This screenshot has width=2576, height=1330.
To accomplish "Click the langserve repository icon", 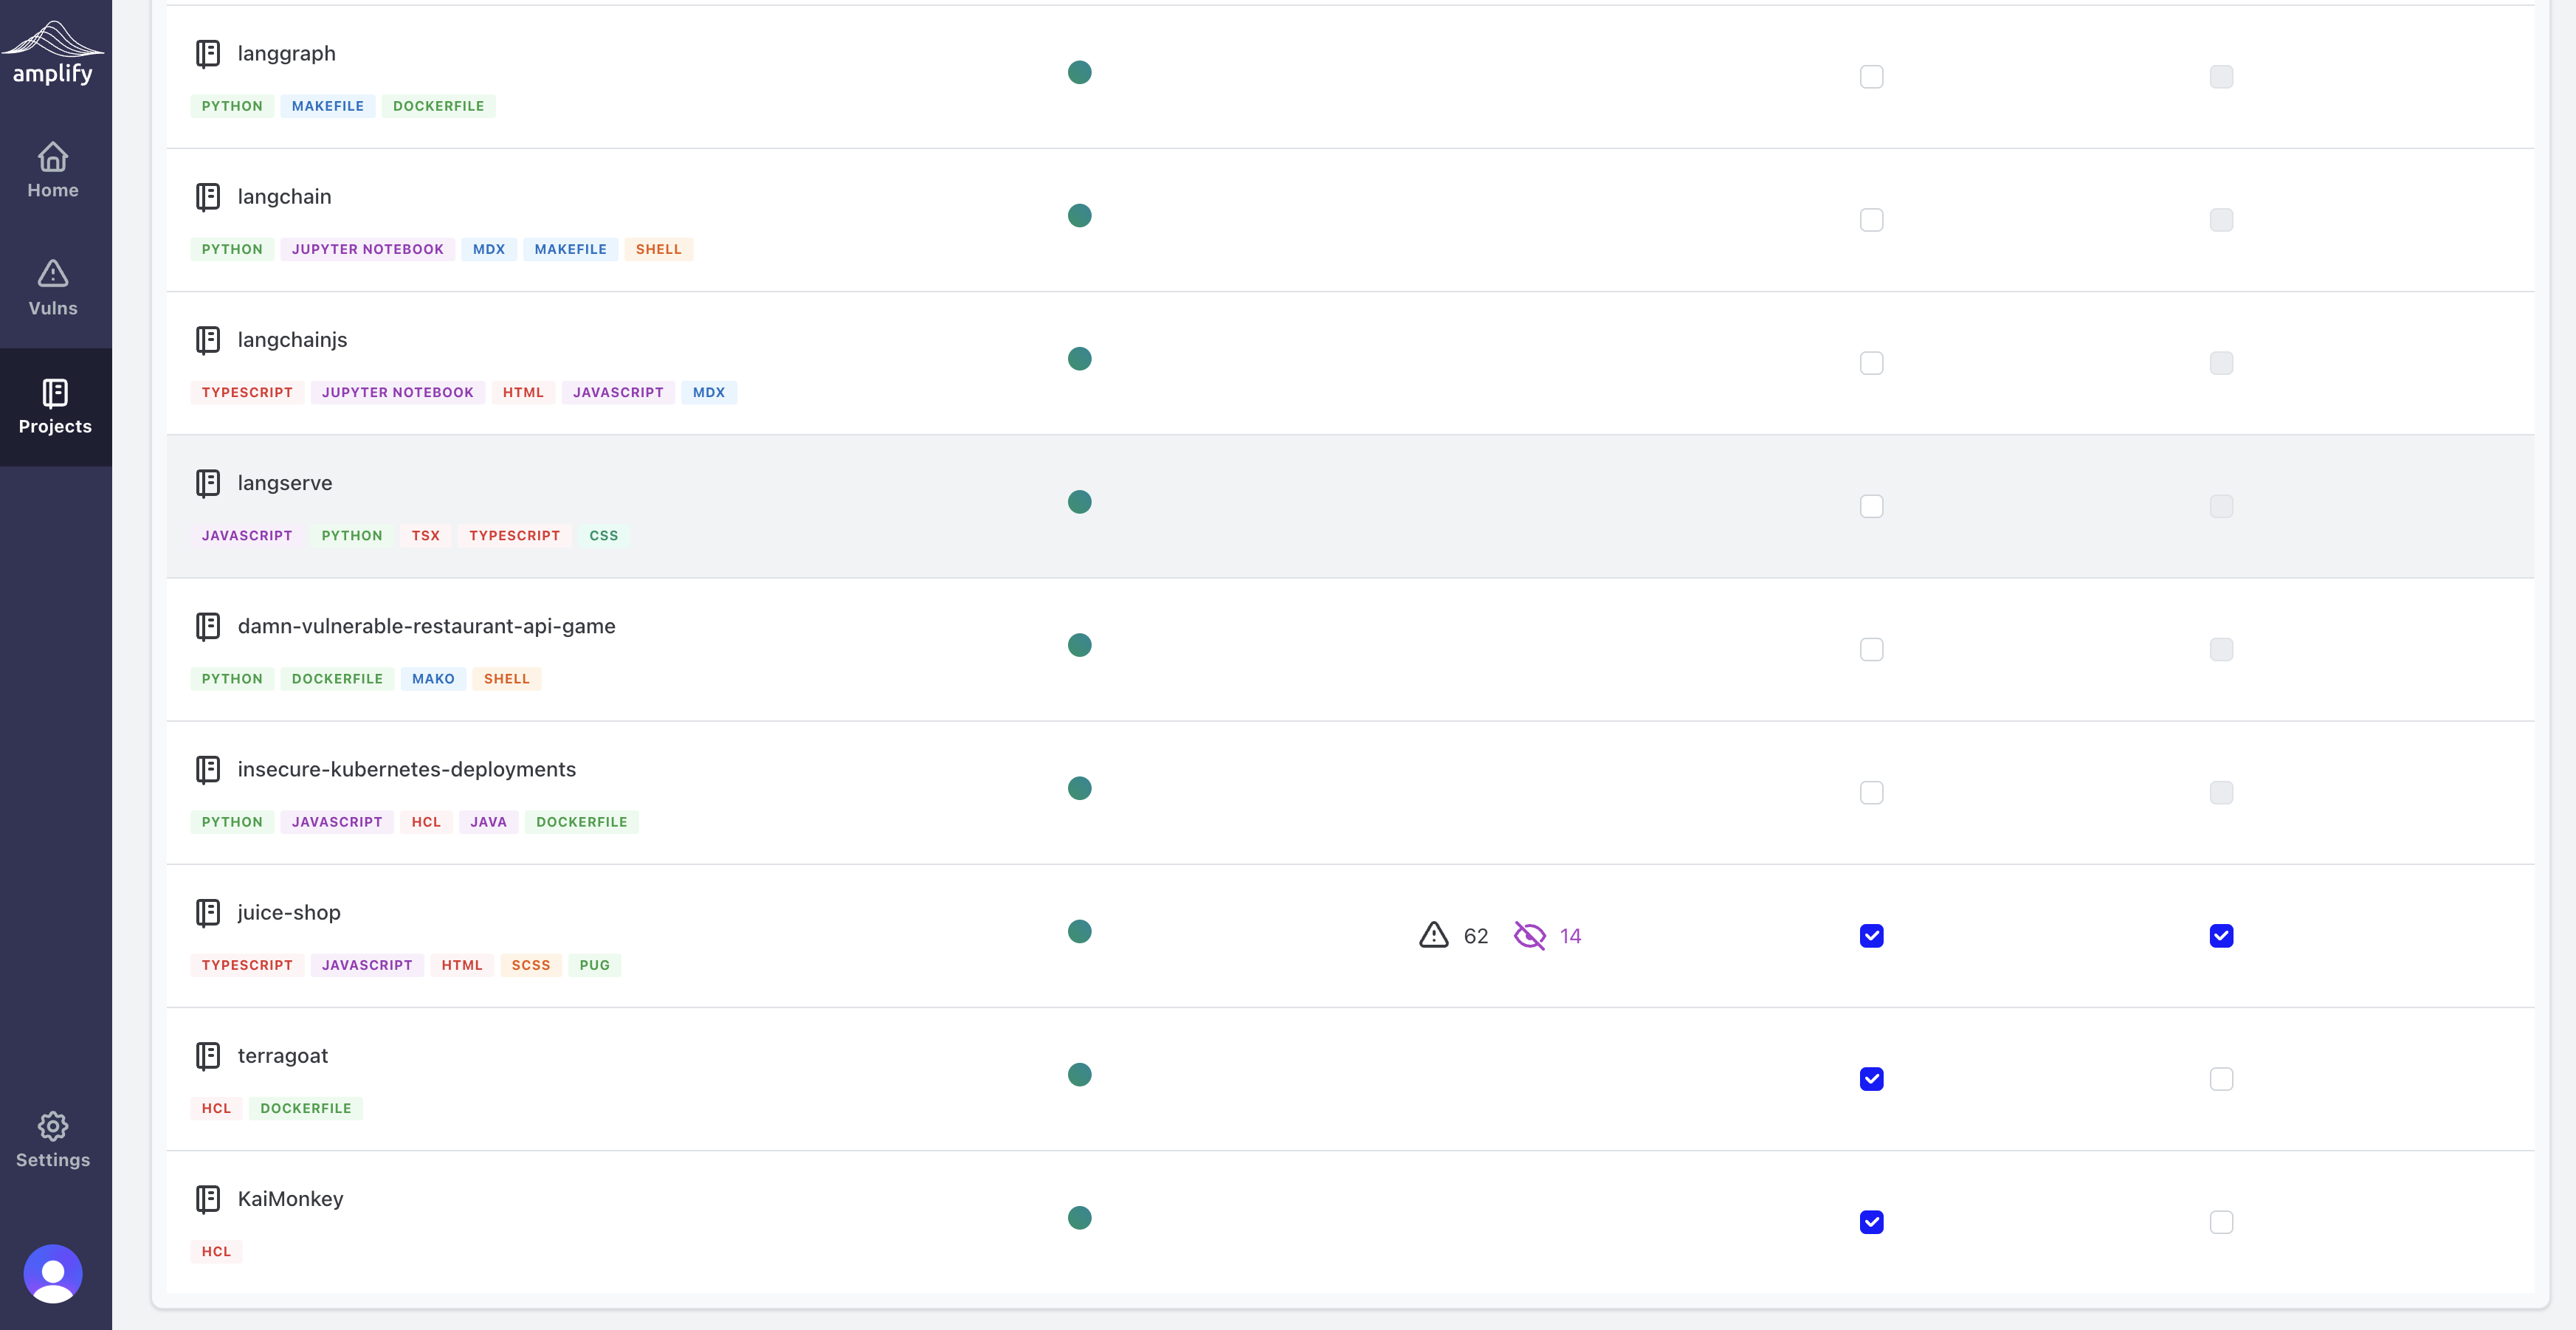I will point(208,483).
